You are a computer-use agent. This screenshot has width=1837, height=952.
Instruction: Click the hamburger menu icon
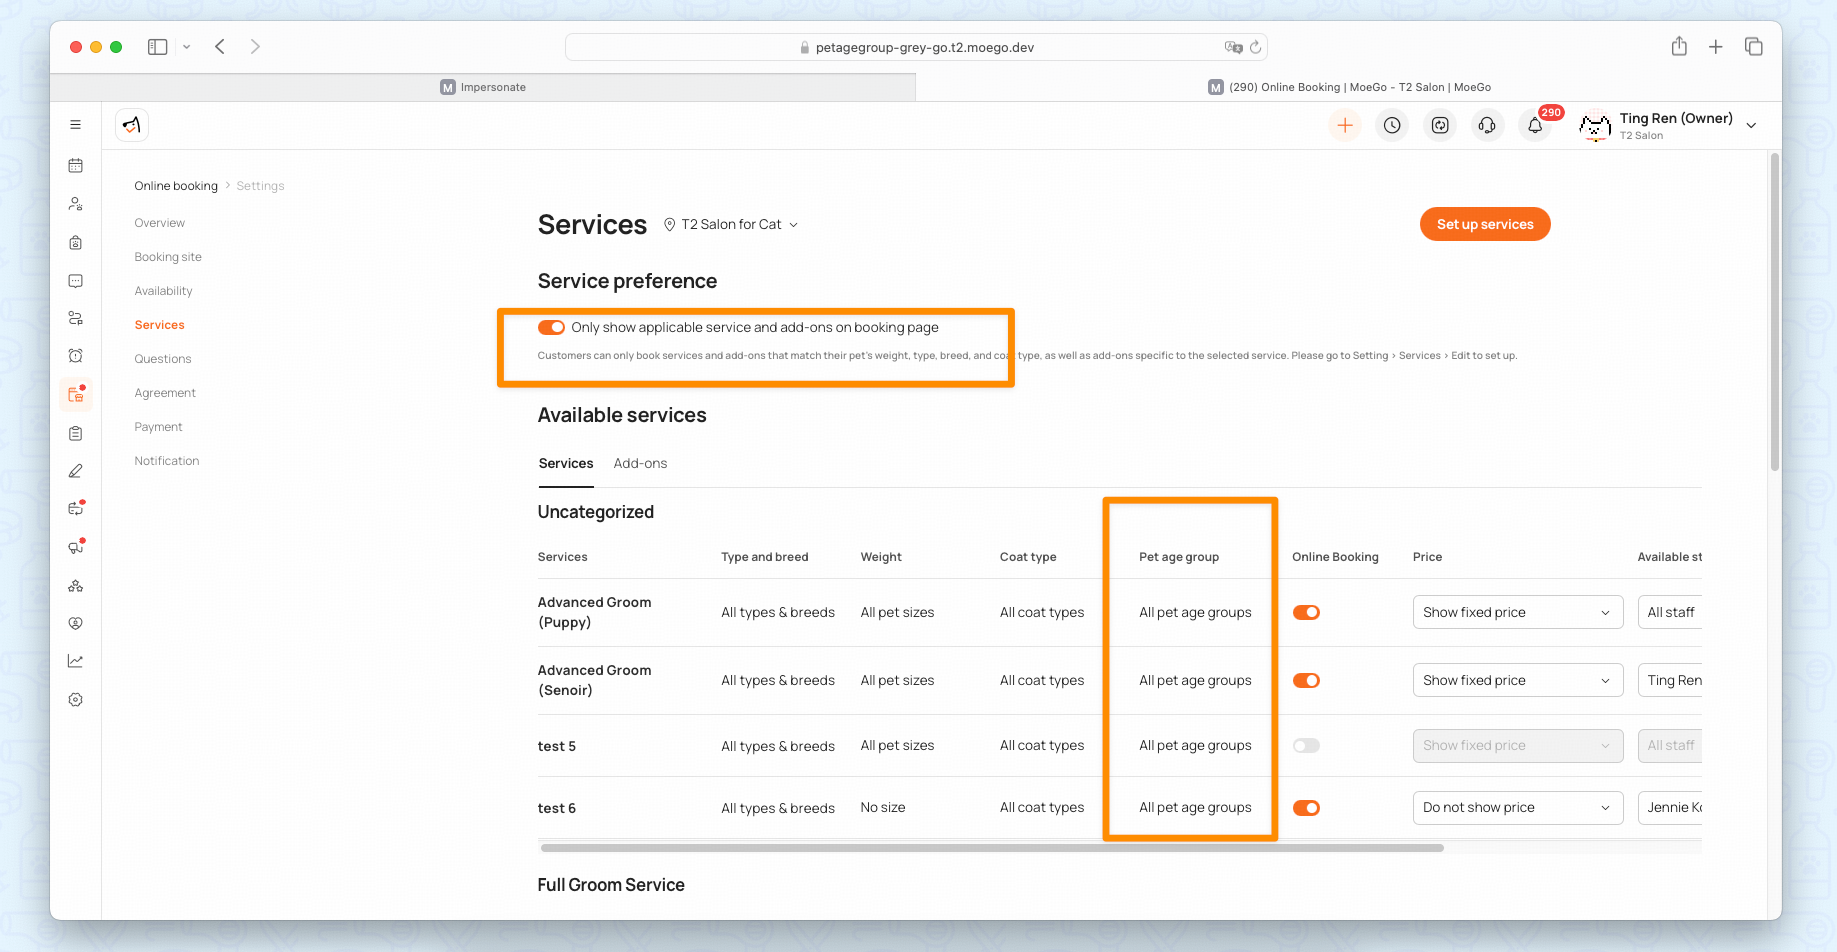[x=75, y=125]
